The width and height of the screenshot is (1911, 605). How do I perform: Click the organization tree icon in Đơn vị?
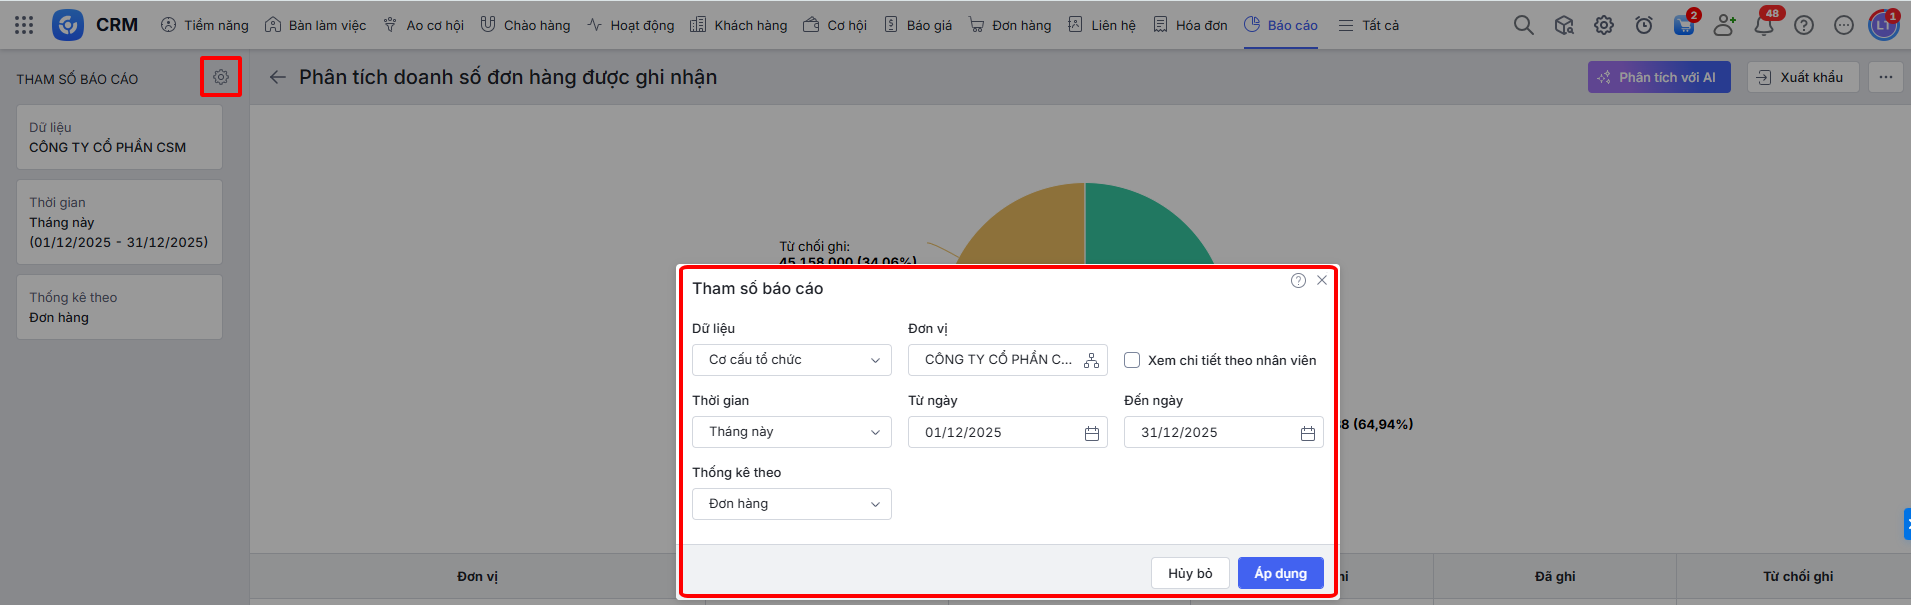(x=1091, y=360)
